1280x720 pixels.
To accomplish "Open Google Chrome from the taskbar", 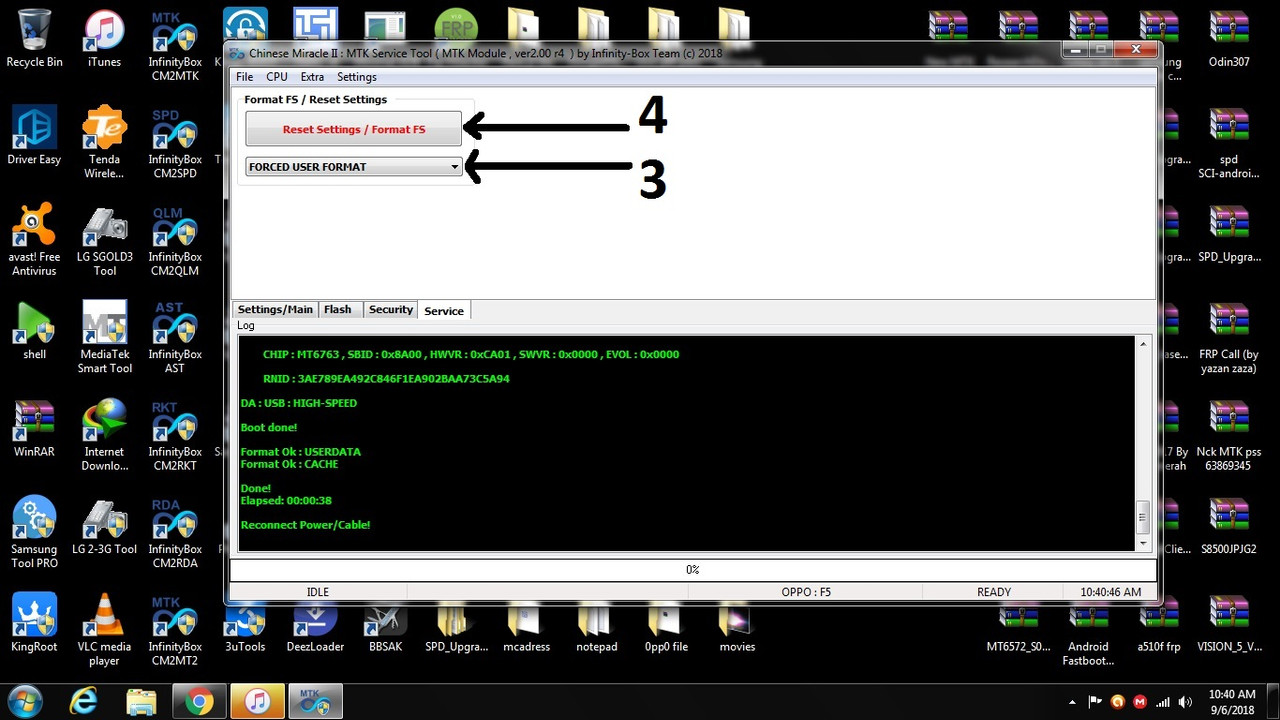I will [199, 702].
